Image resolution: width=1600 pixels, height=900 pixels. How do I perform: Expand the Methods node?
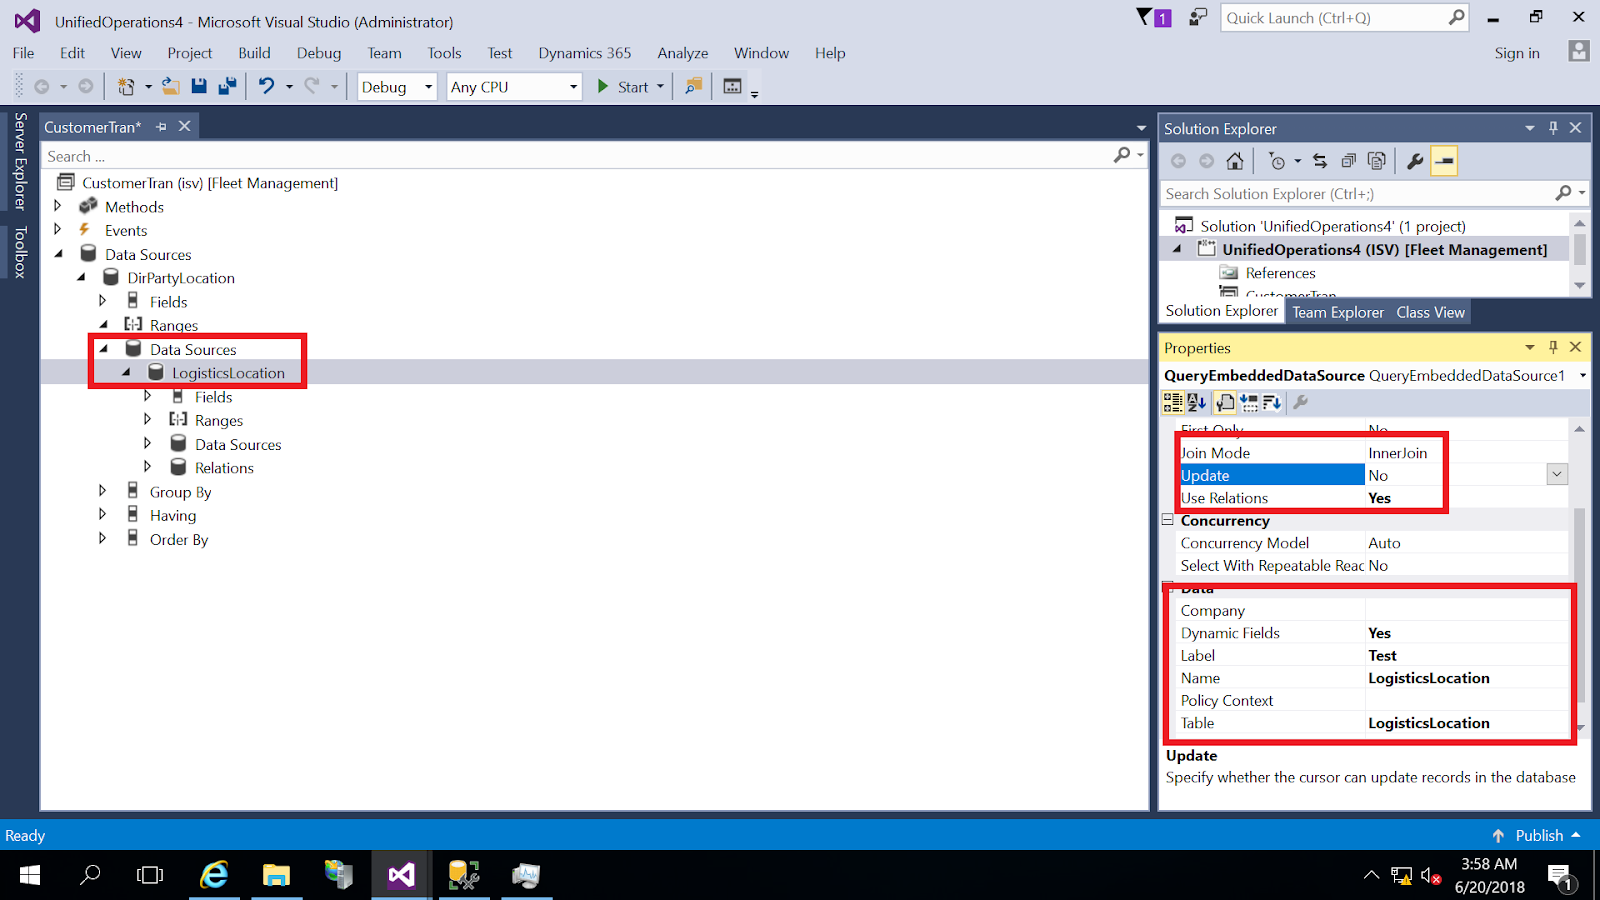click(x=58, y=206)
